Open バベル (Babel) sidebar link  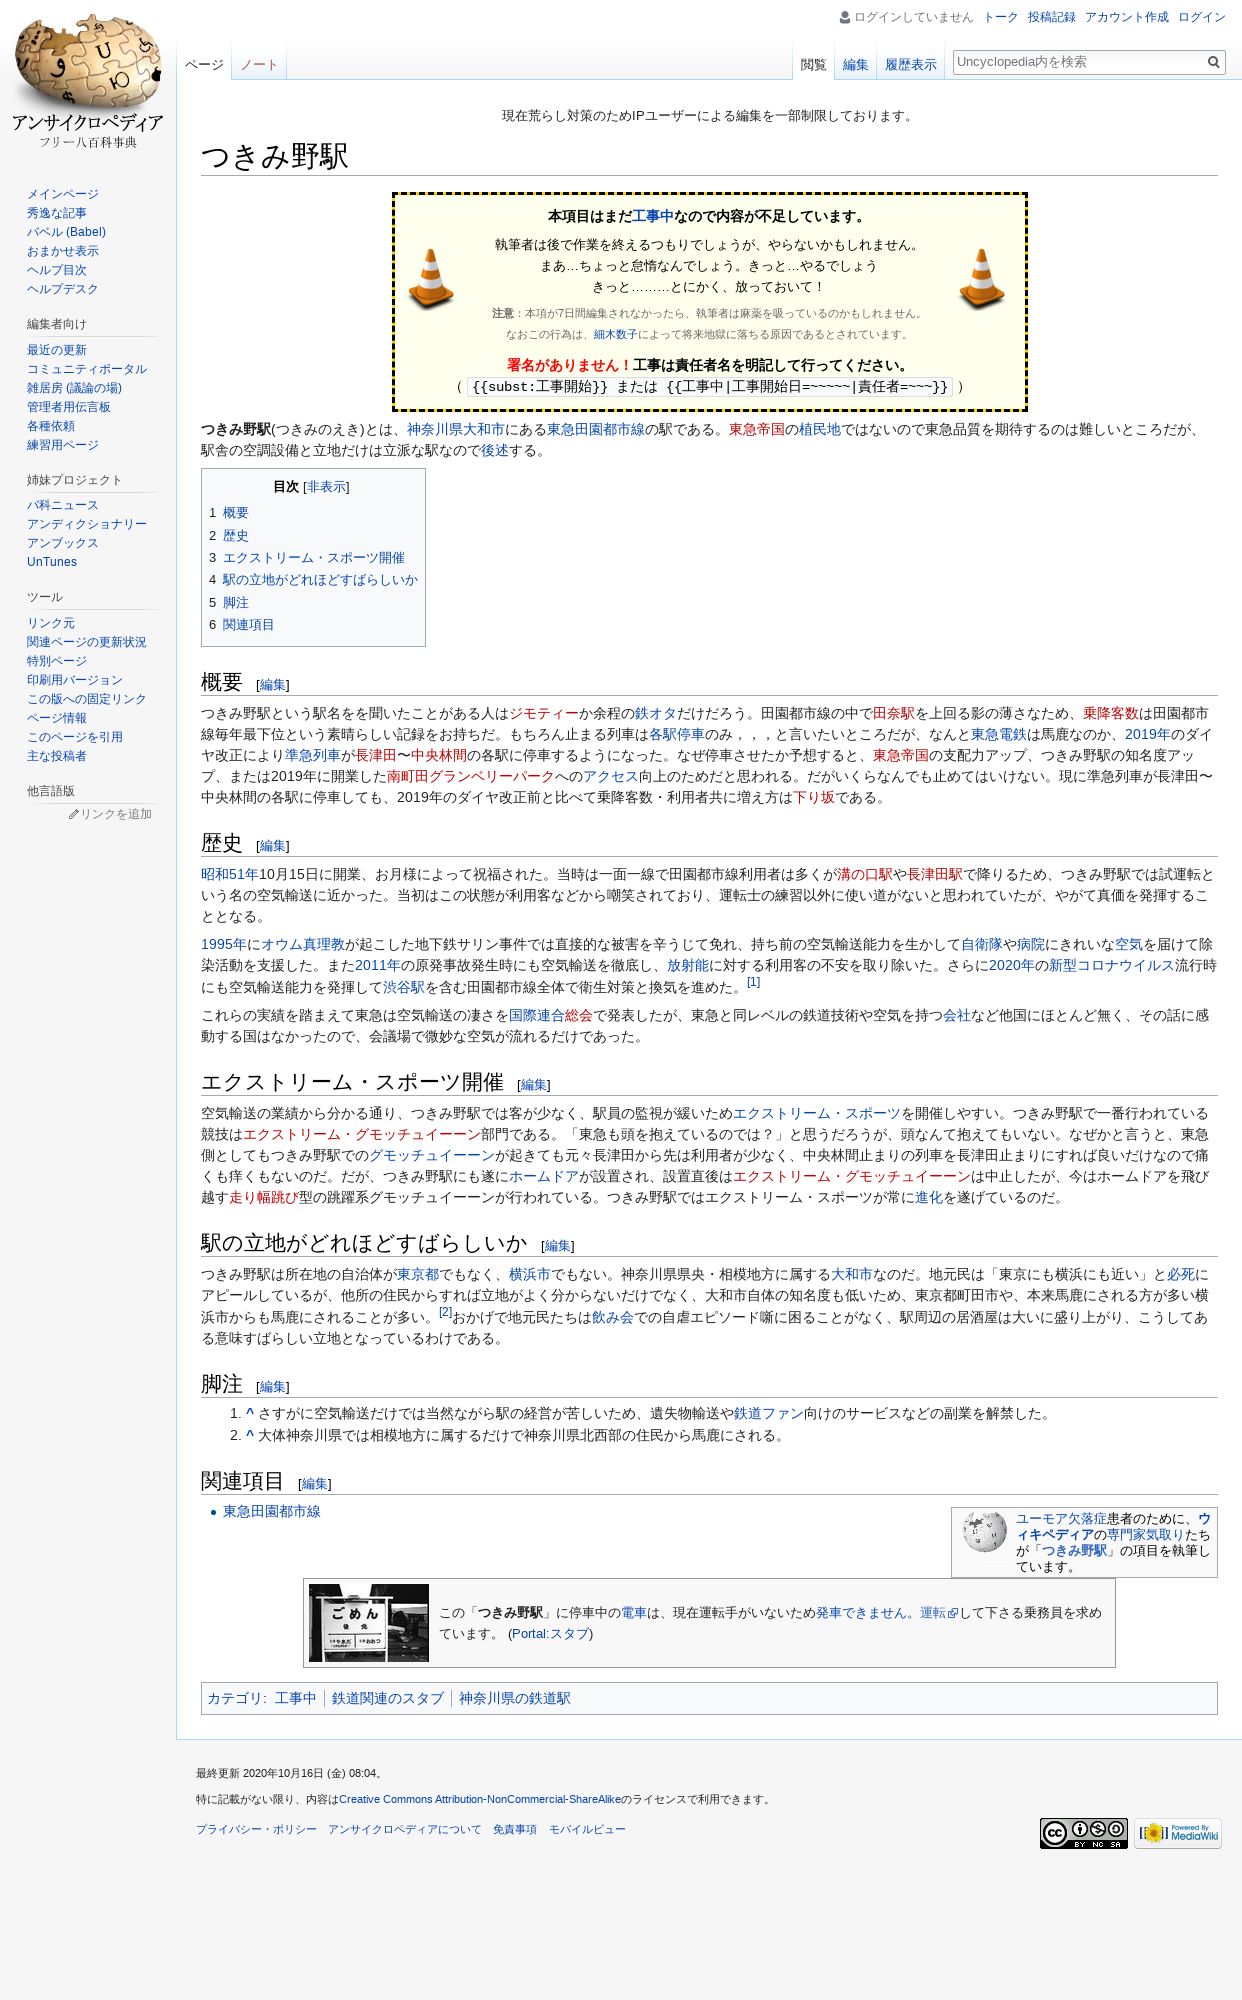click(x=66, y=232)
